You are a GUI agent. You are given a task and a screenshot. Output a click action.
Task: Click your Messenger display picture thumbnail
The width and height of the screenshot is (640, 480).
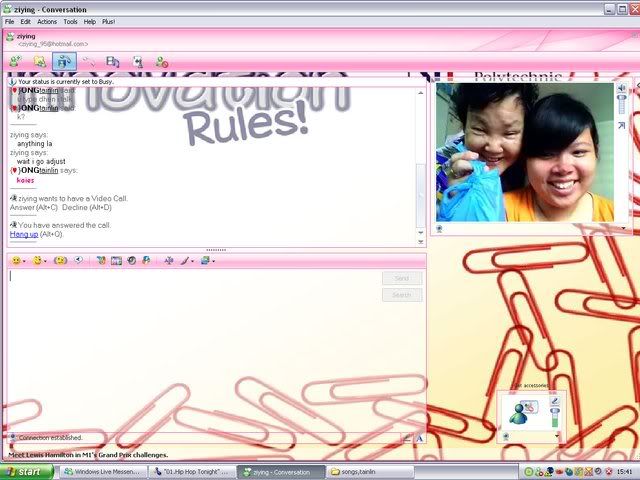click(x=524, y=413)
